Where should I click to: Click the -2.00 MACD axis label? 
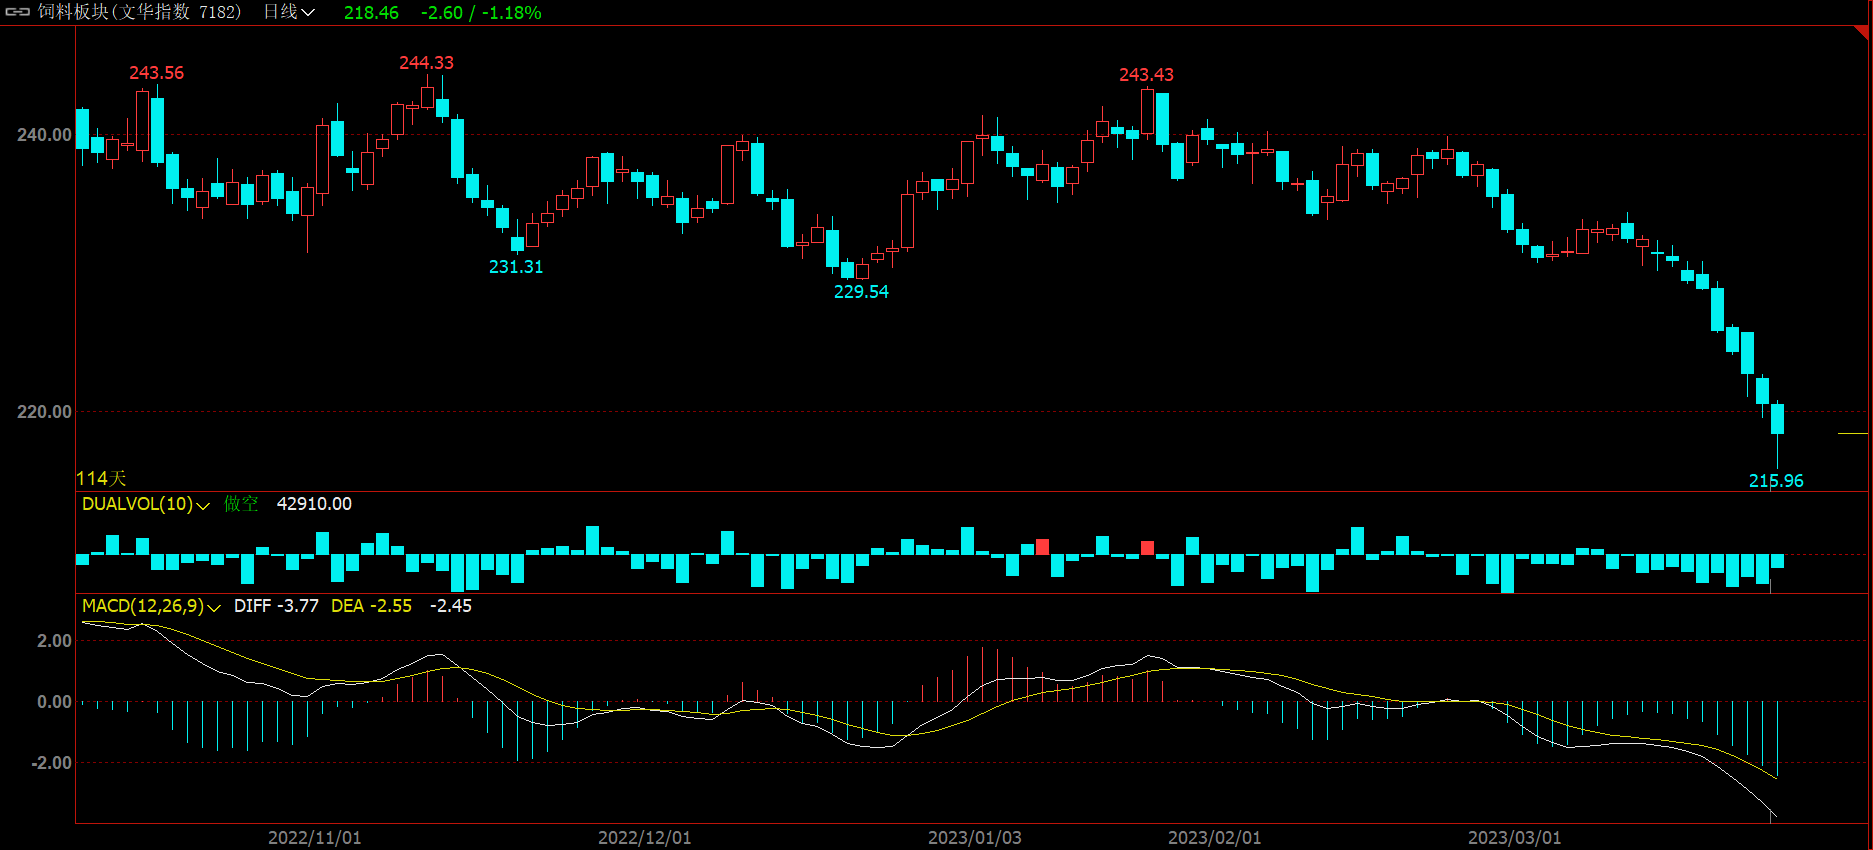click(51, 763)
